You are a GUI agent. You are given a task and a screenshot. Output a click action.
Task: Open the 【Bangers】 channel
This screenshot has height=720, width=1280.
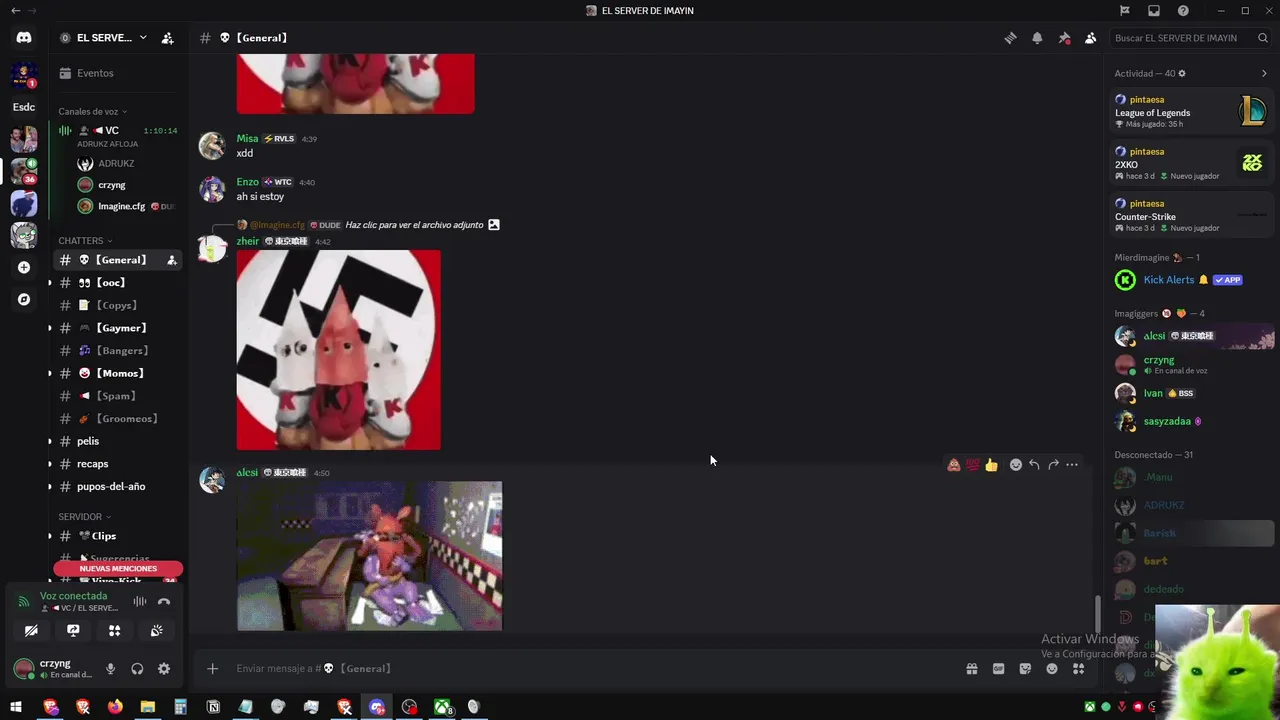coord(118,351)
